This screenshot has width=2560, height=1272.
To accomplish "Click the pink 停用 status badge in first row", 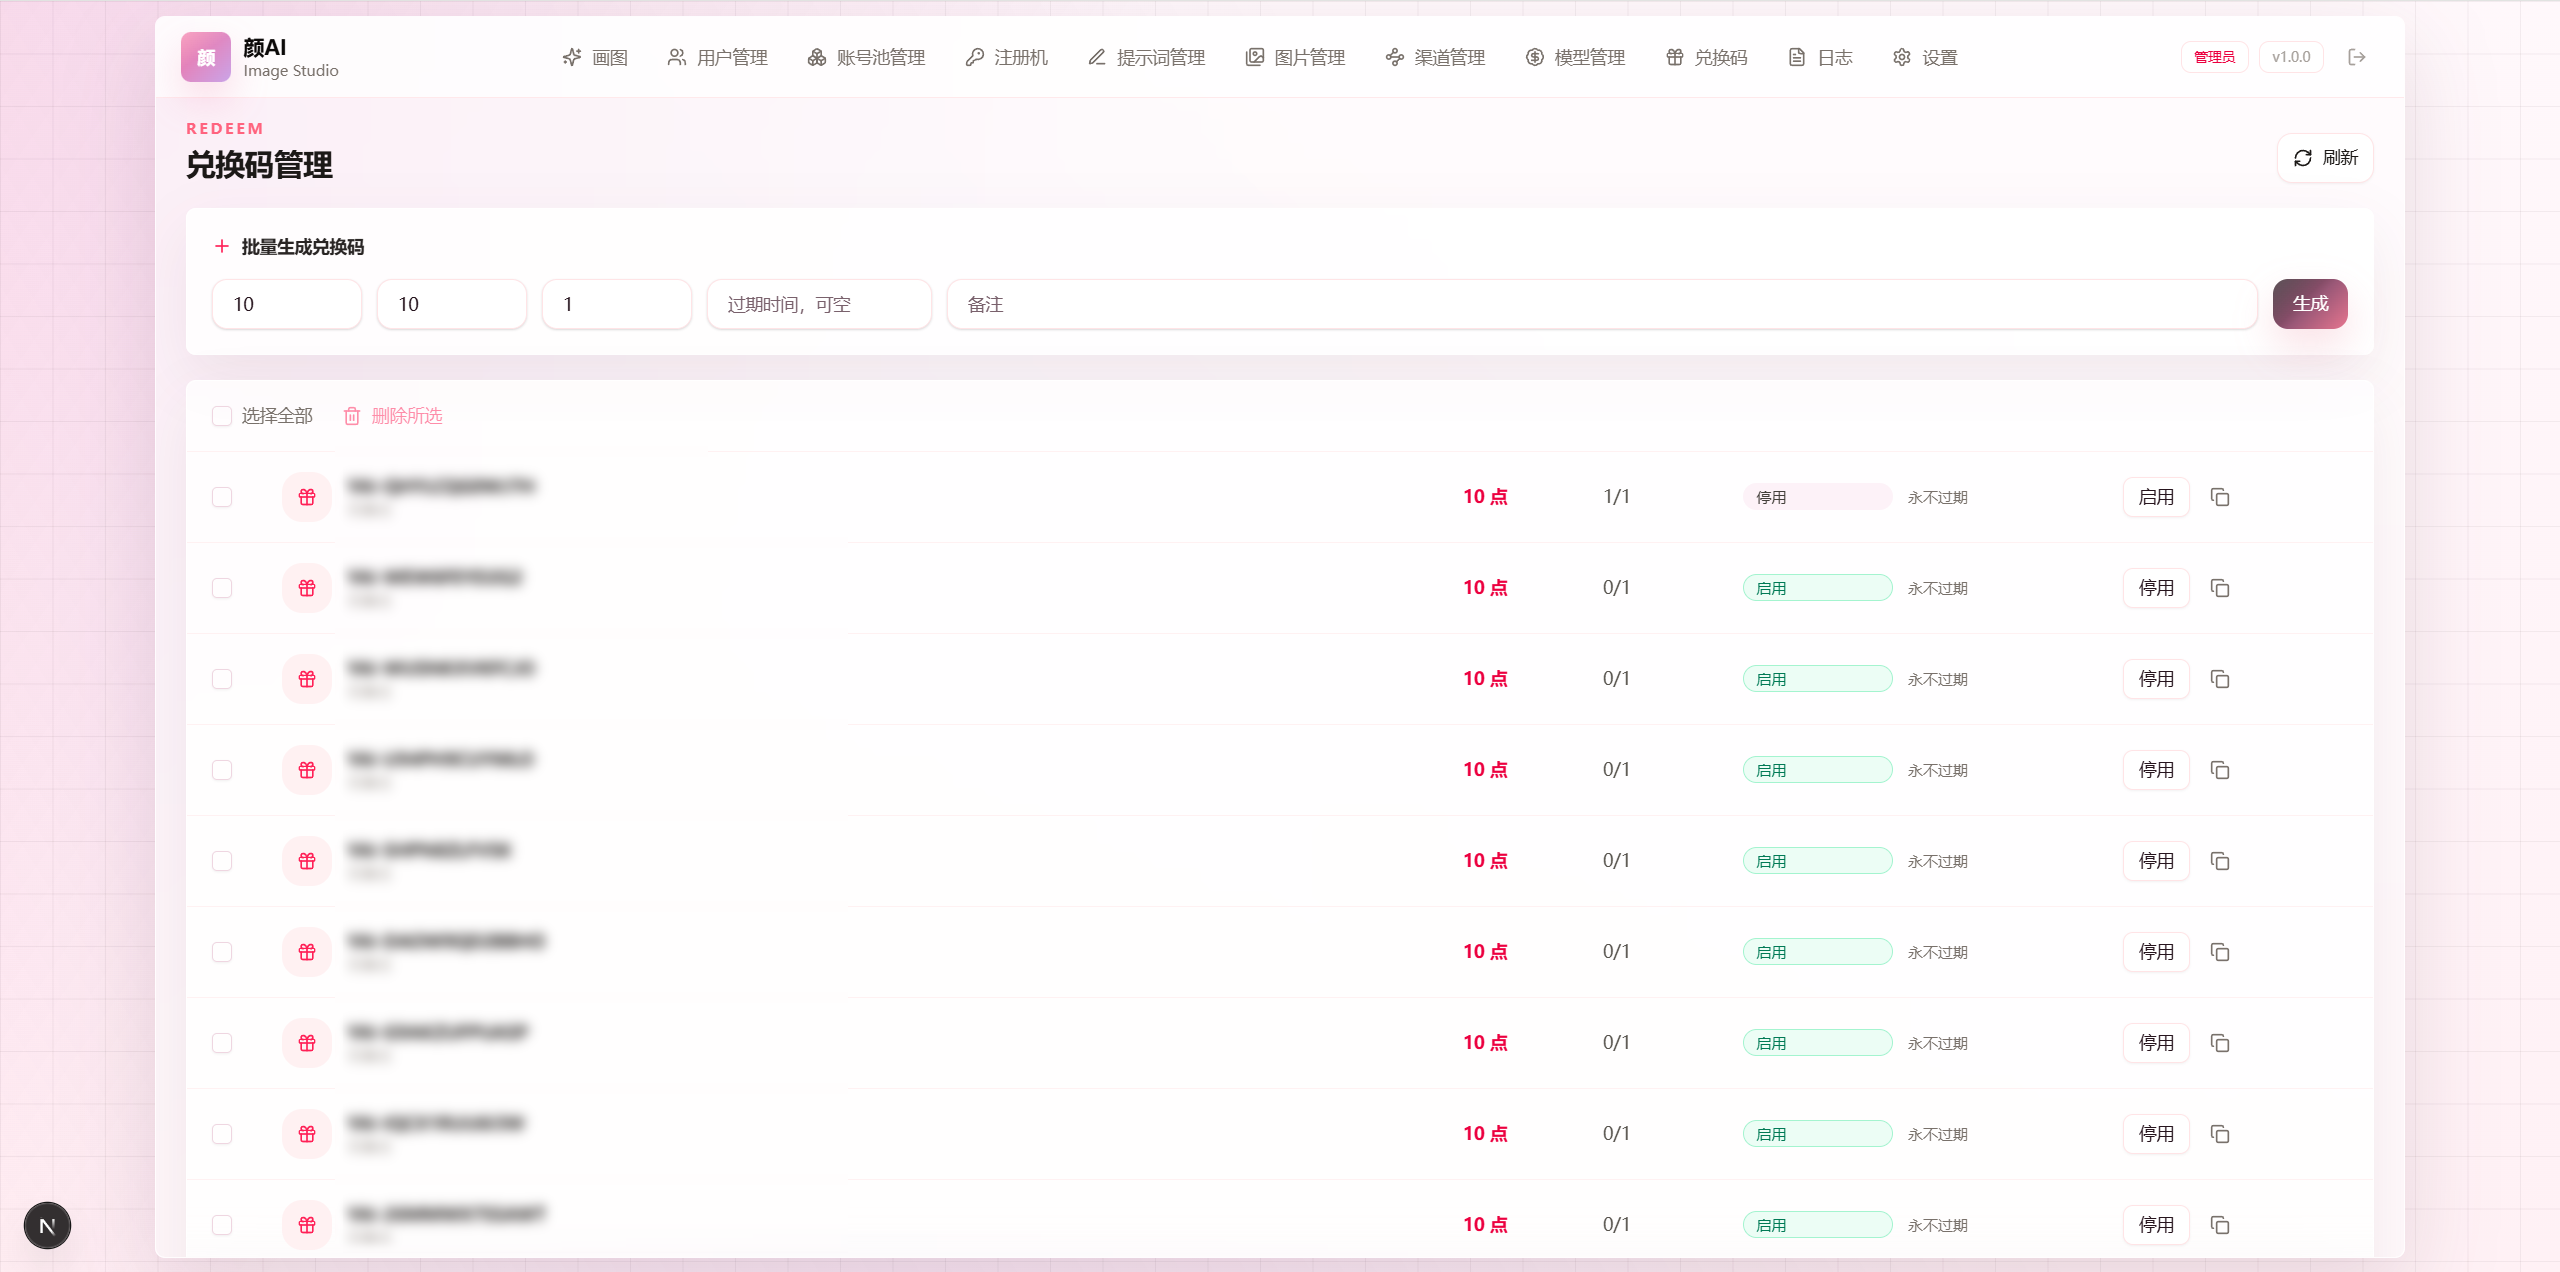I will tap(1817, 497).
